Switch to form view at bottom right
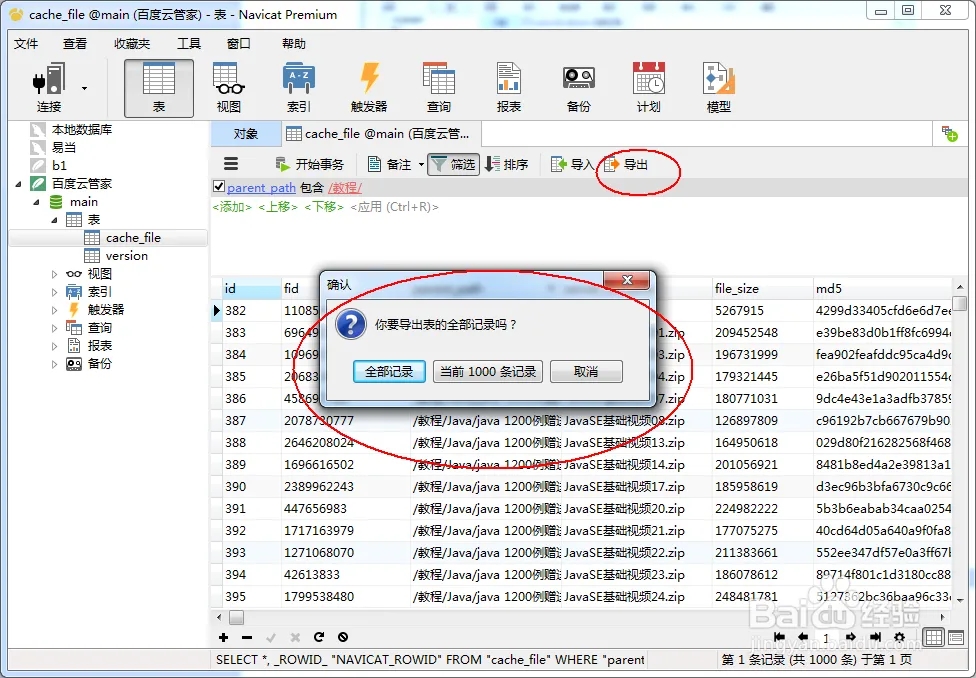This screenshot has height=678, width=976. [x=954, y=637]
